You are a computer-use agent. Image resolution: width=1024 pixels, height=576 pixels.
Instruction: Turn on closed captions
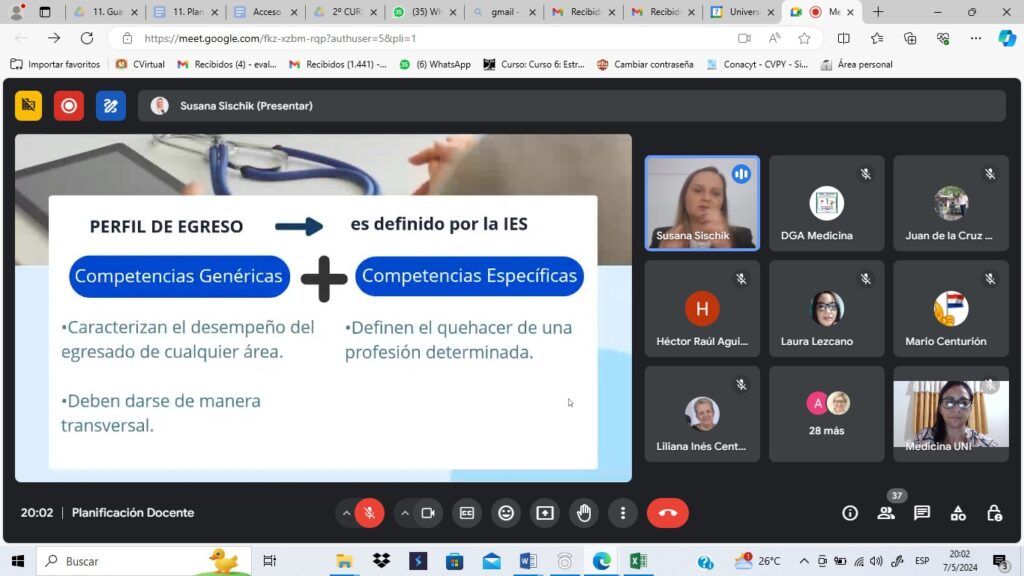pyautogui.click(x=467, y=513)
